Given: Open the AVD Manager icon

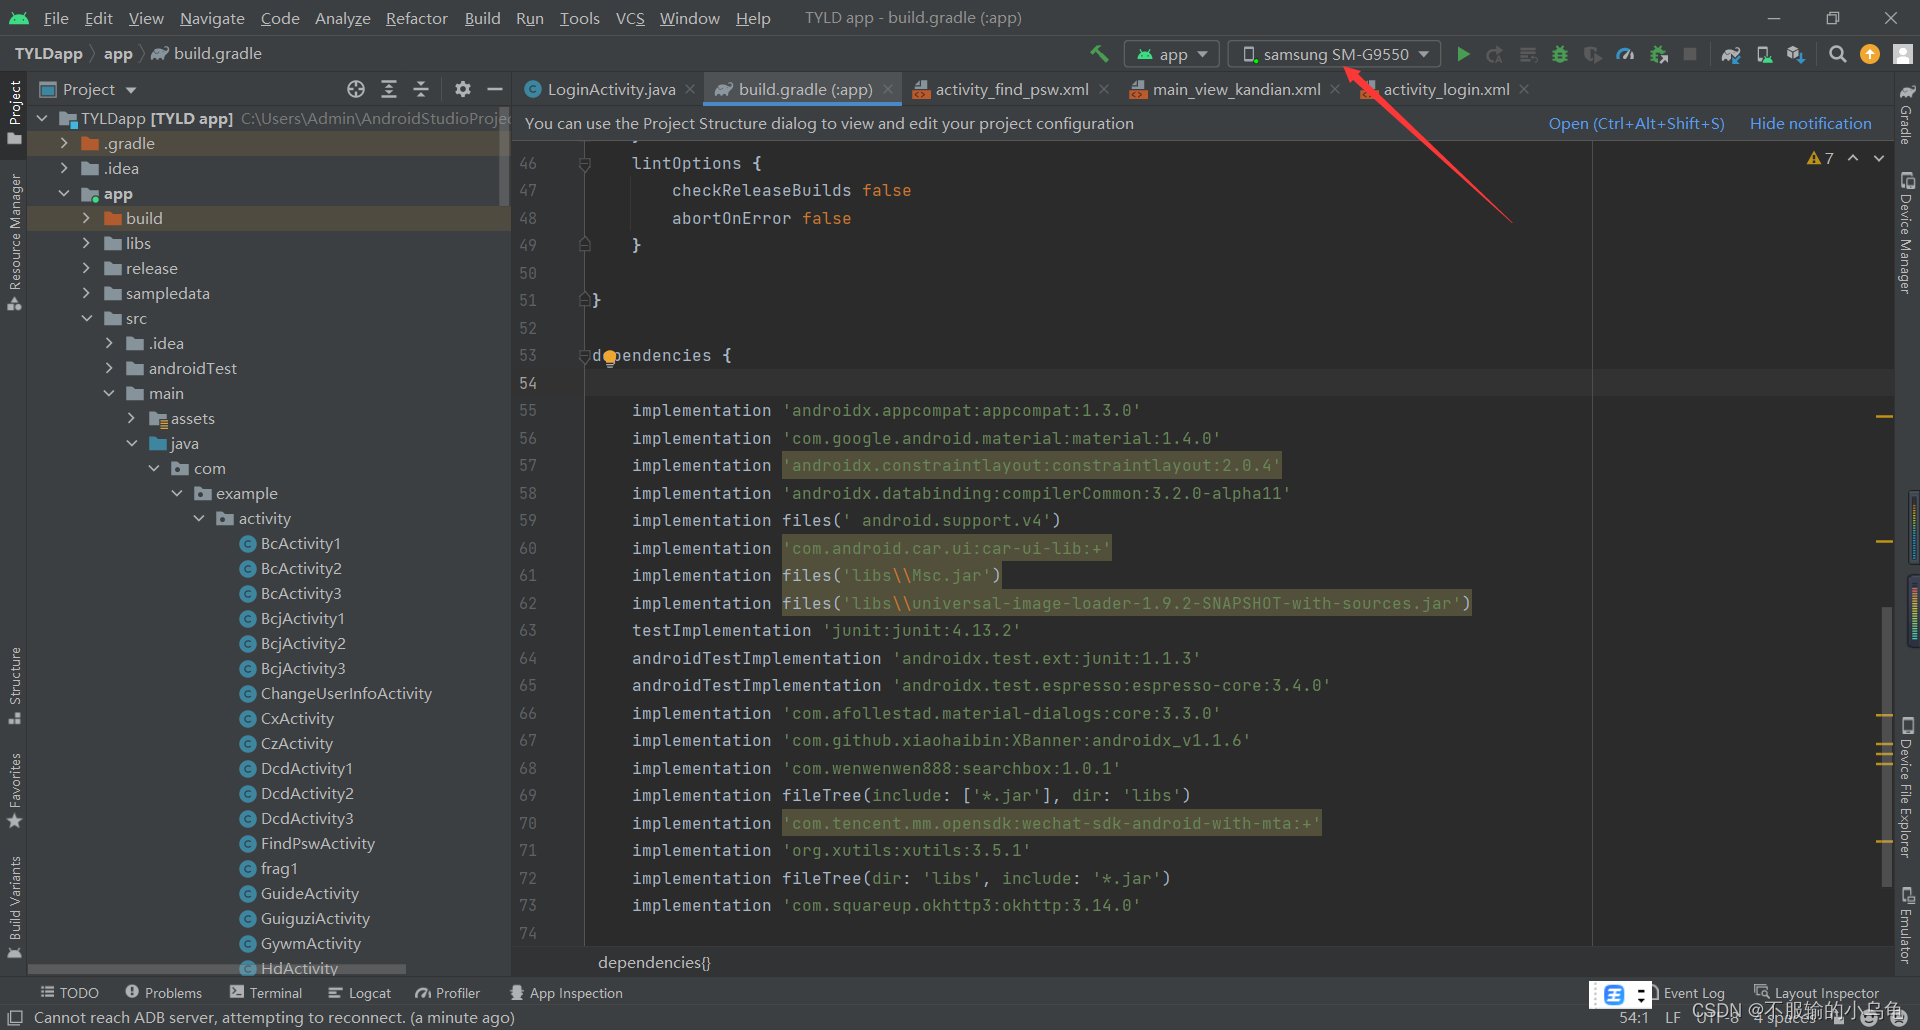Looking at the screenshot, I should coord(1764,54).
